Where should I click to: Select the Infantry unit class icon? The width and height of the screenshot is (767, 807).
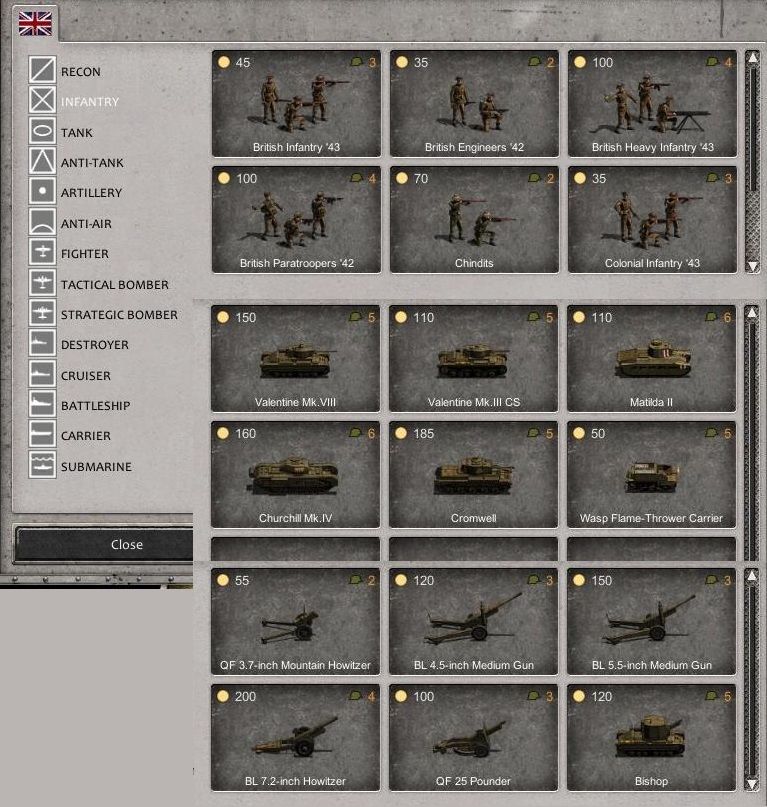(x=42, y=100)
